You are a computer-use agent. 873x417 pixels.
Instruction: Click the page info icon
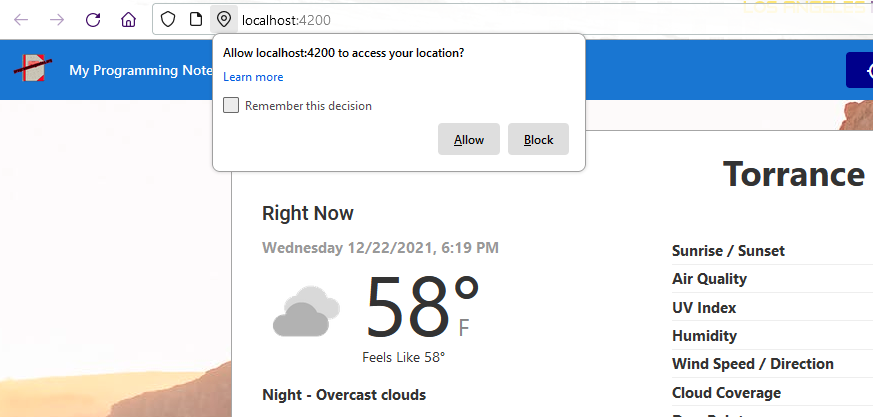[x=196, y=20]
